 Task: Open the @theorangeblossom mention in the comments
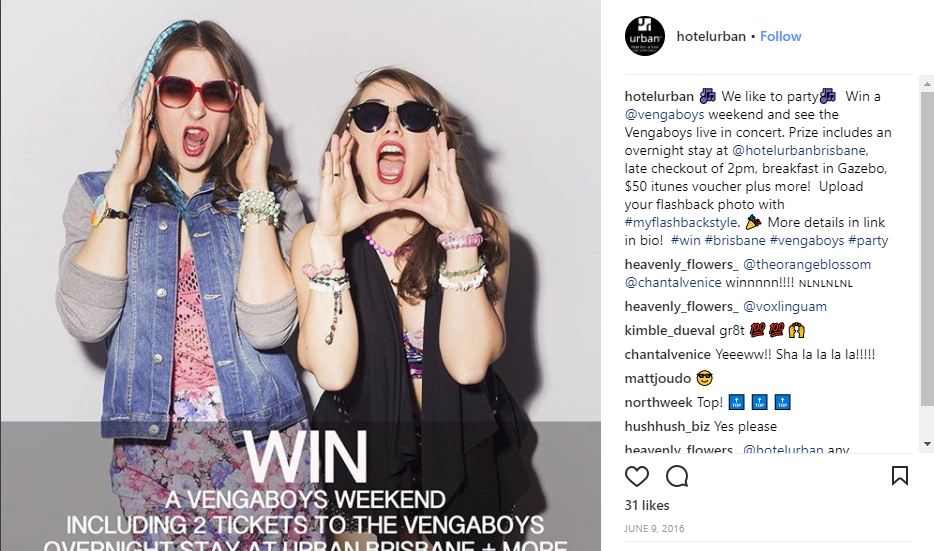(x=807, y=264)
